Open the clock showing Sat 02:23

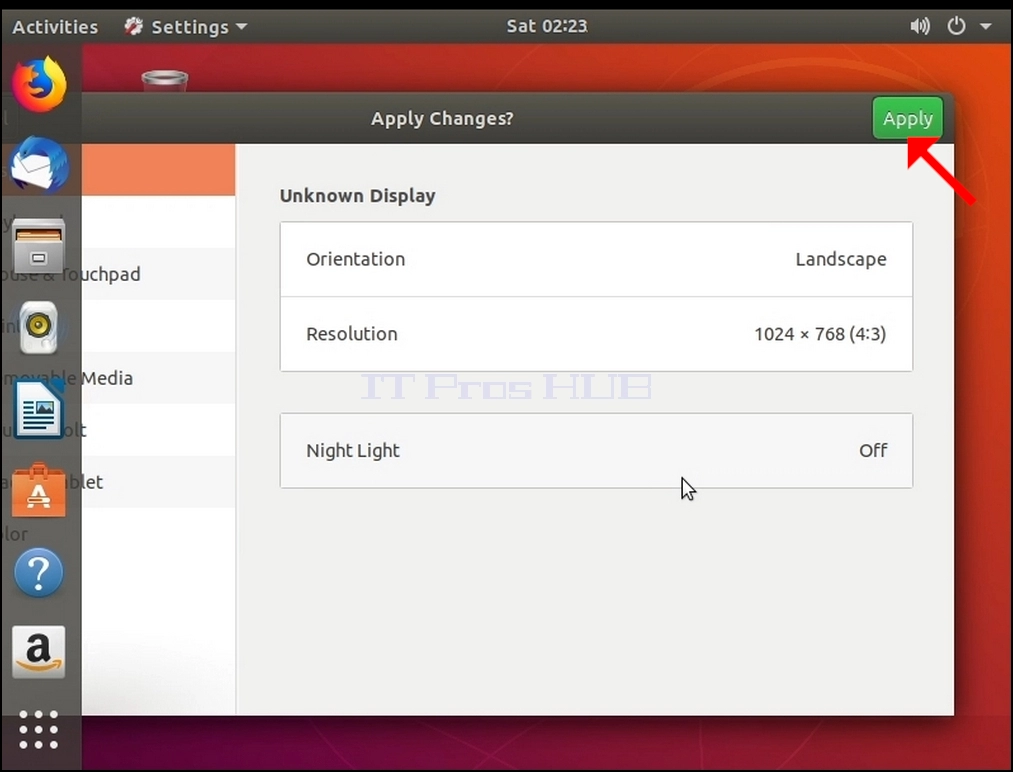coord(547,26)
